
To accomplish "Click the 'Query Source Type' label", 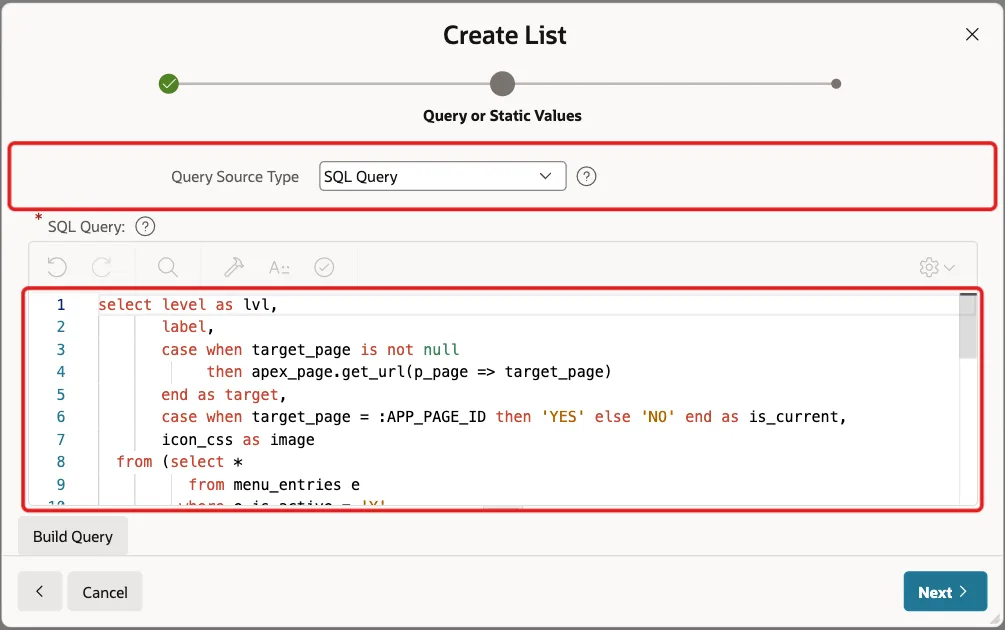I will 235,177.
